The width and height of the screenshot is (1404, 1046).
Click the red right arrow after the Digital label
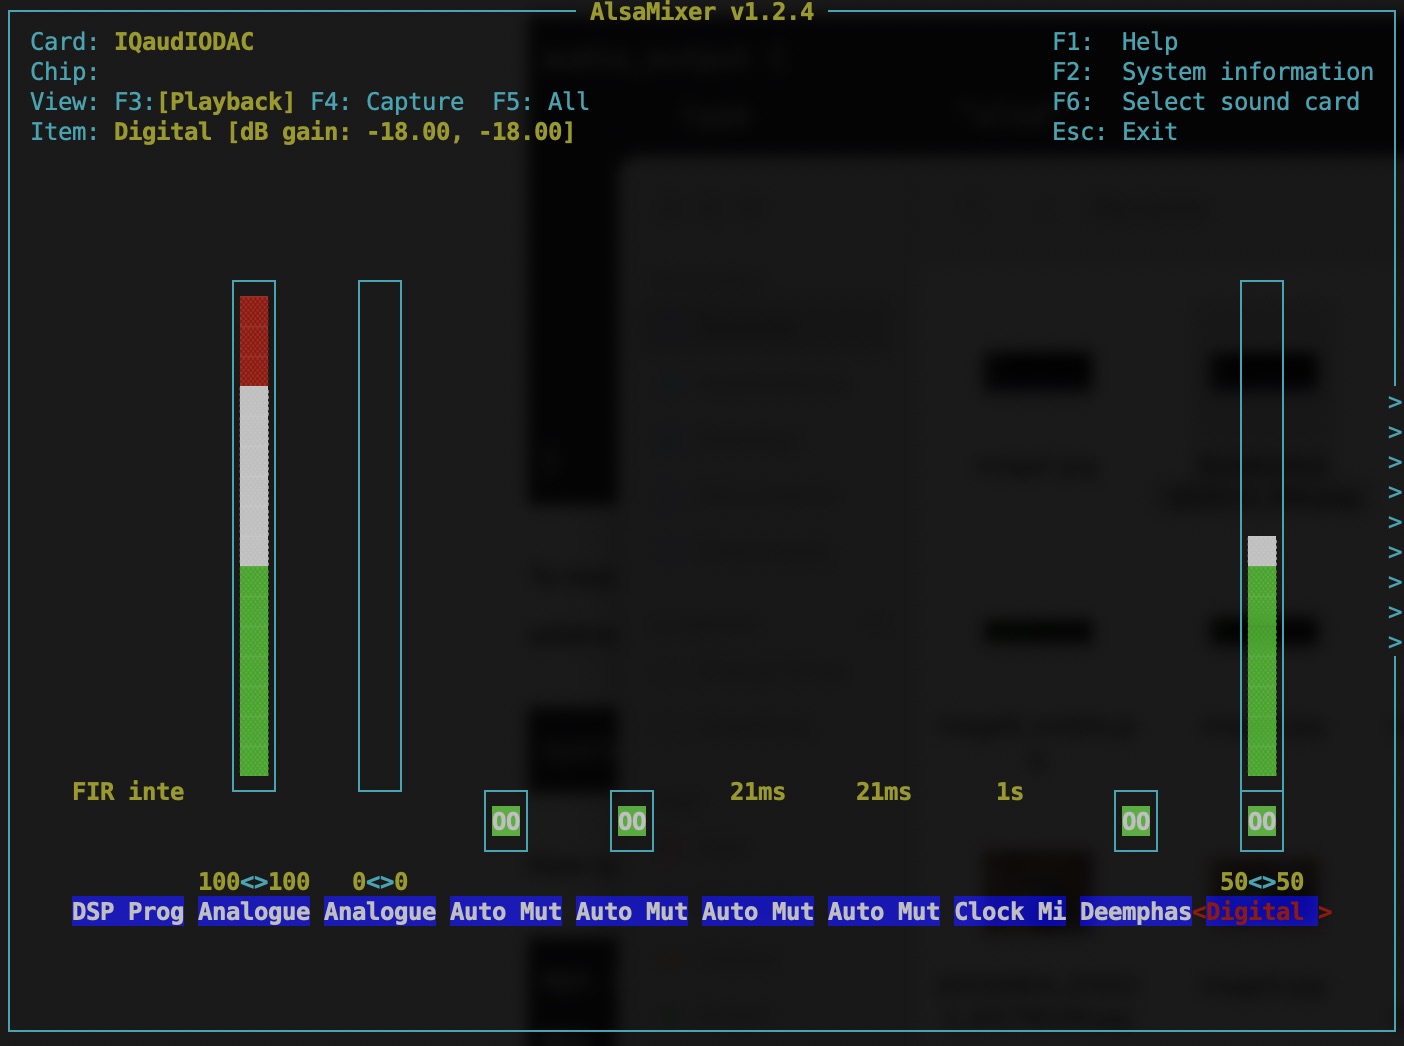point(1325,912)
